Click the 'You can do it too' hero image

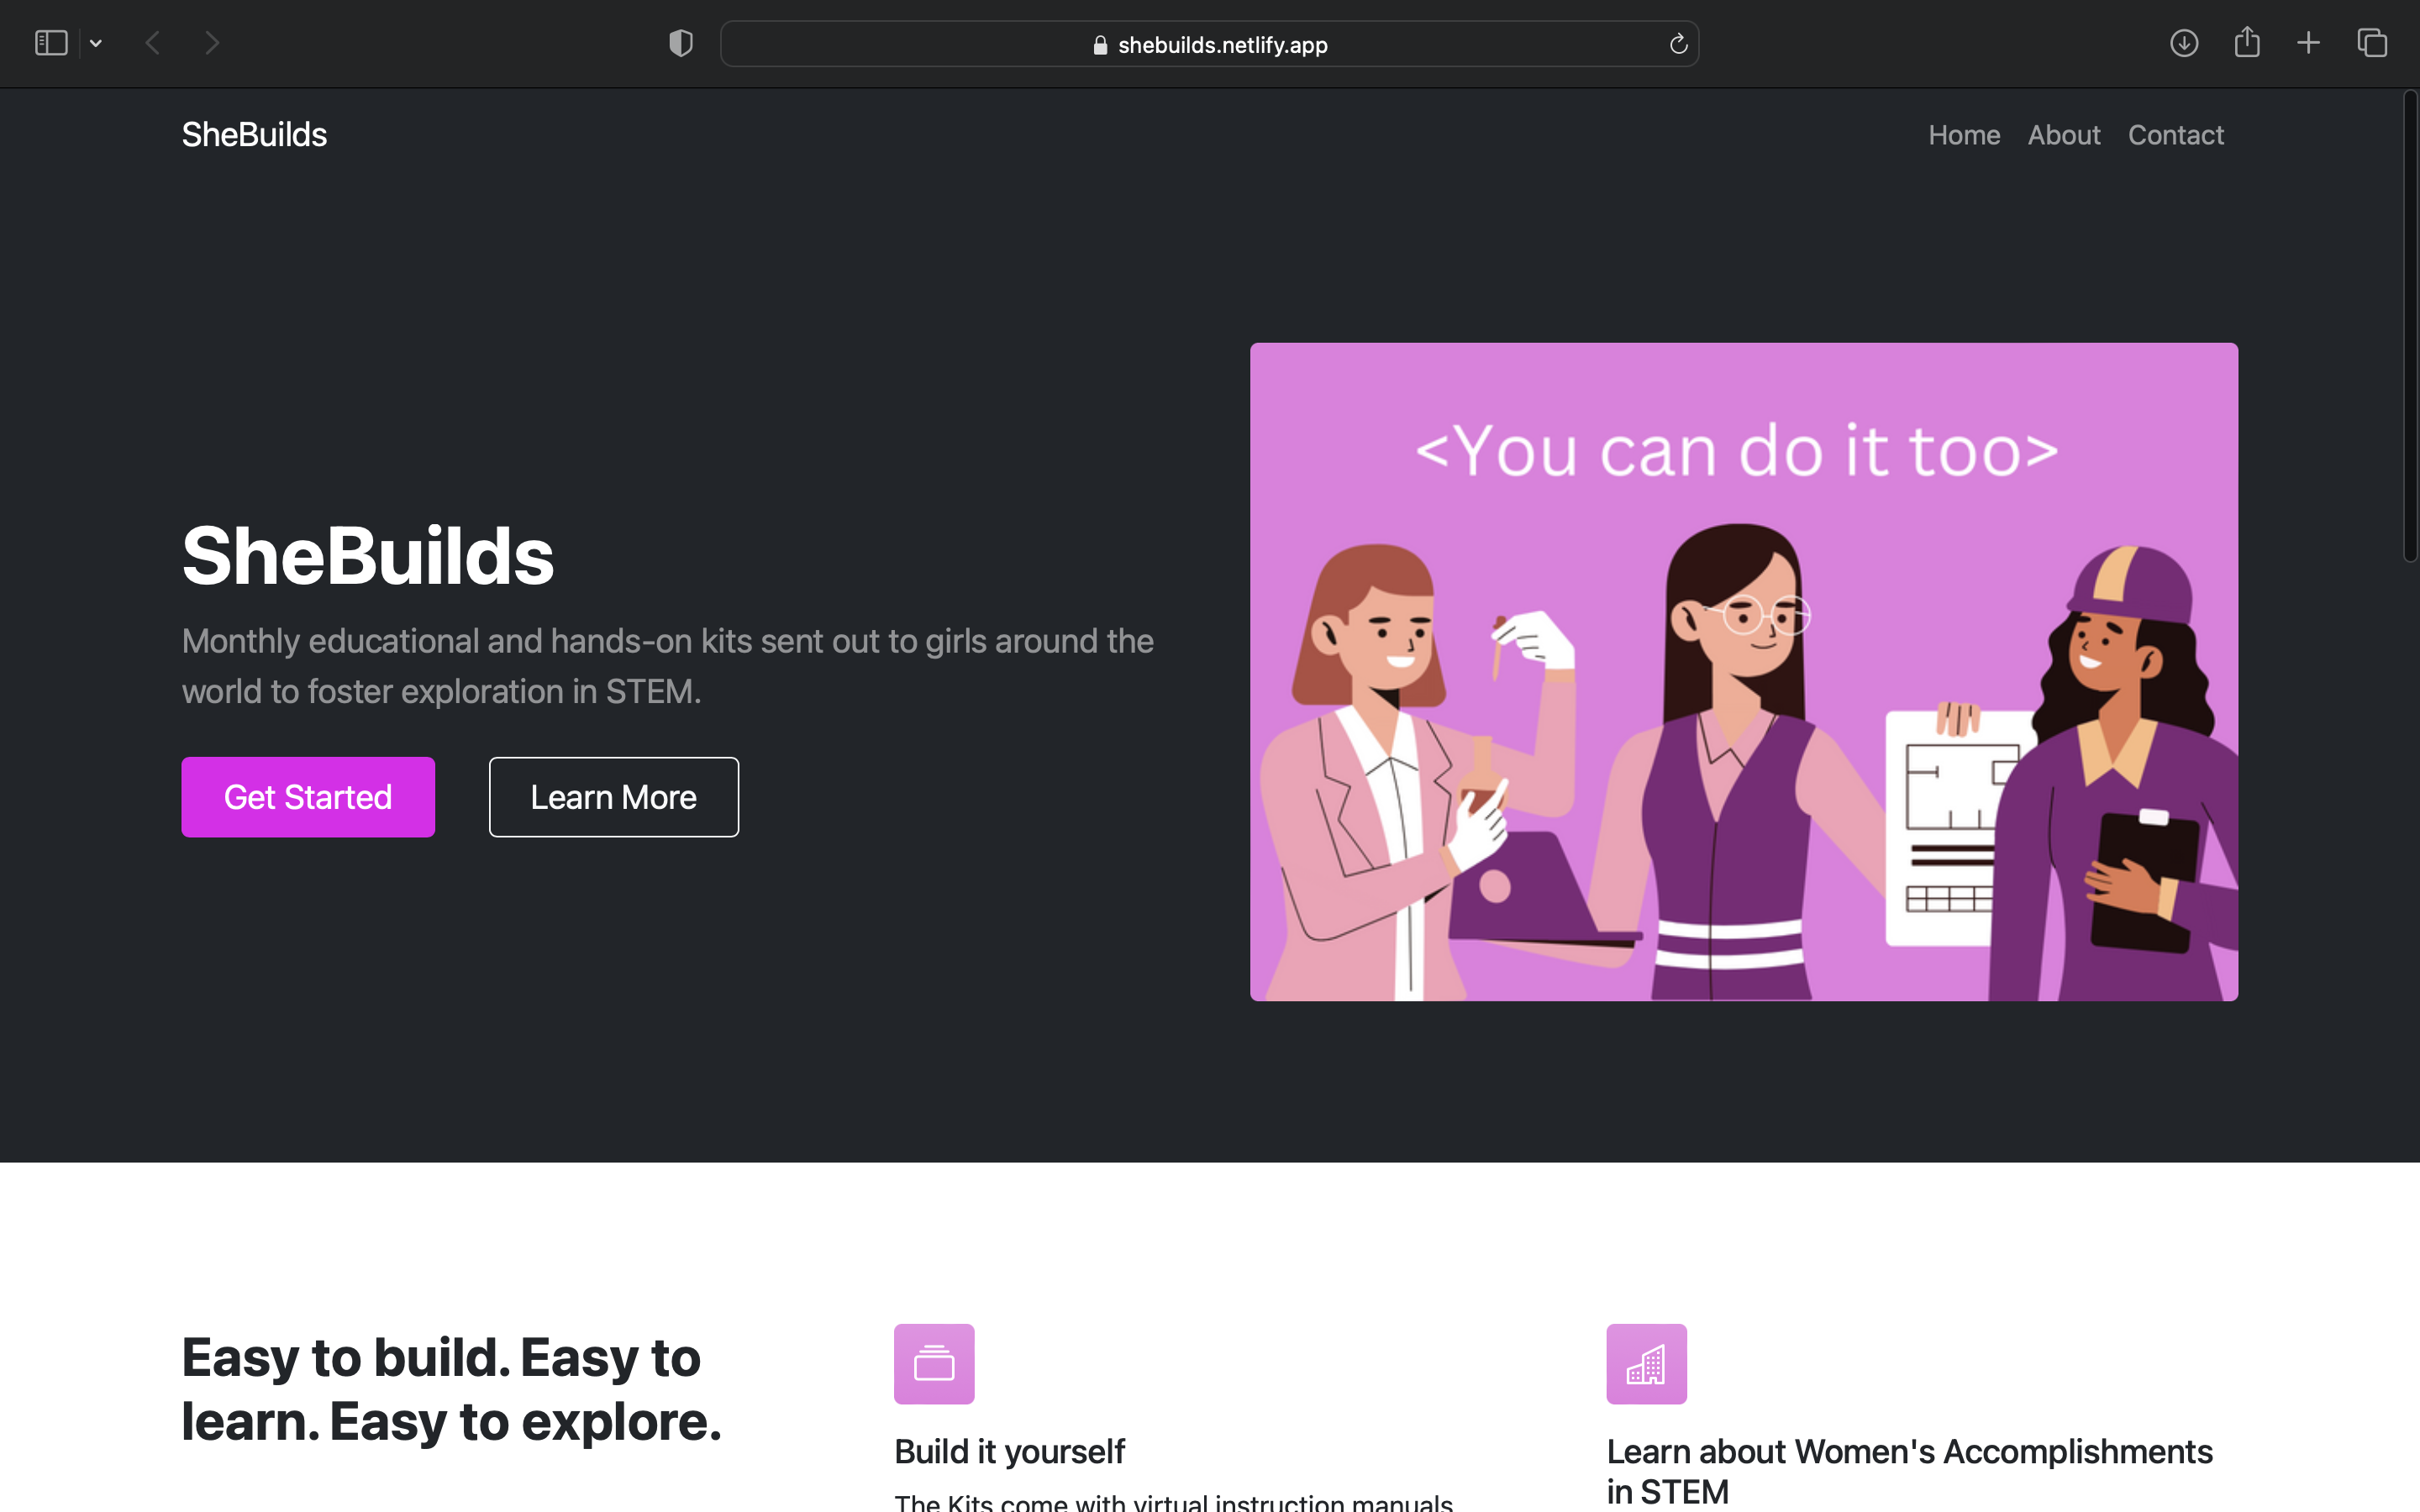[x=1743, y=671]
